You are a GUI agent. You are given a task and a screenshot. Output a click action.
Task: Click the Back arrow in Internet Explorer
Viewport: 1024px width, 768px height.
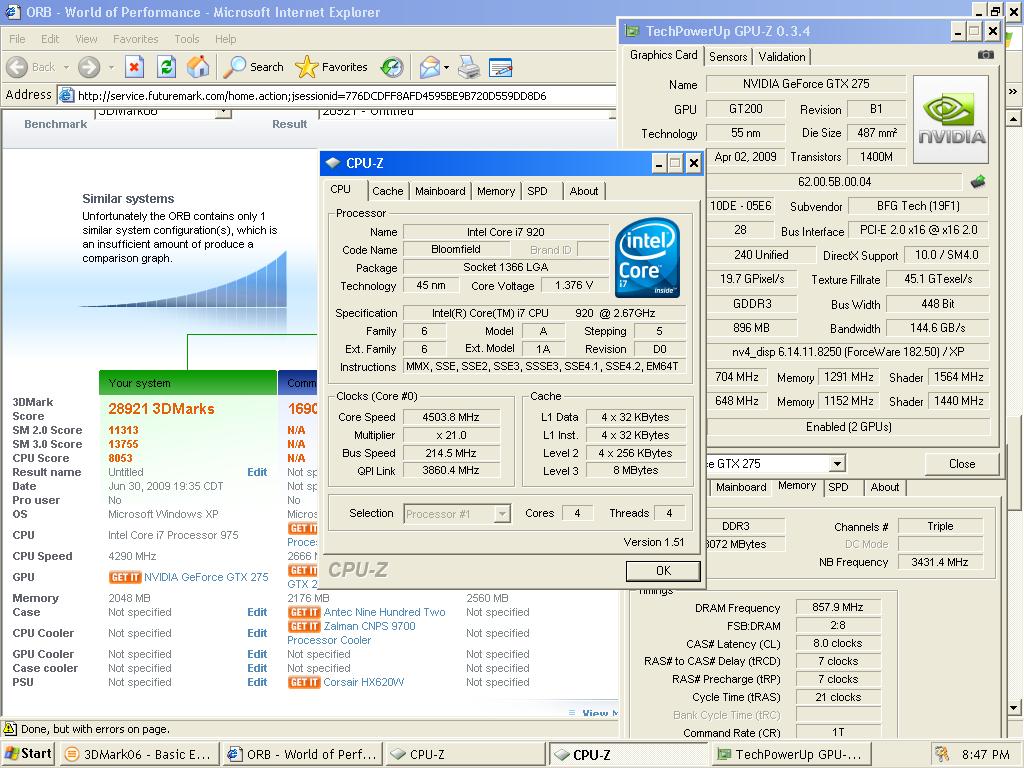coord(18,67)
